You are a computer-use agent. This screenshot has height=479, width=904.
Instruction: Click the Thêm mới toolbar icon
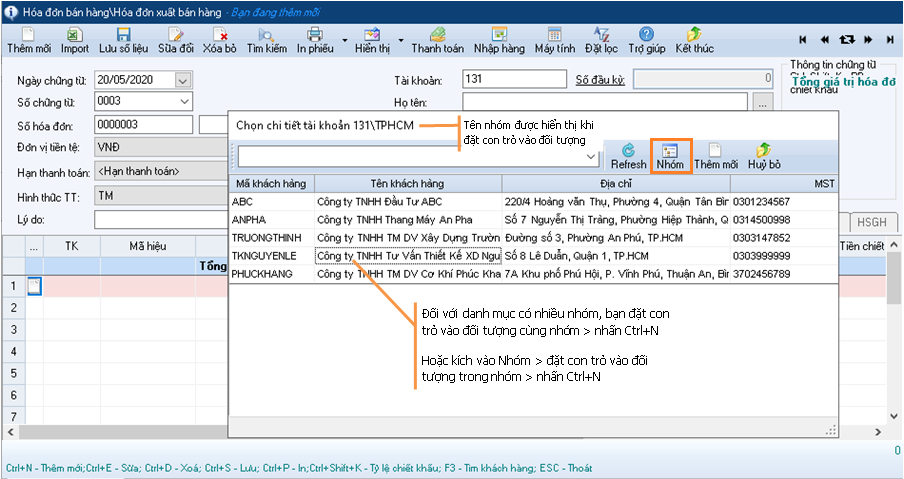28,40
